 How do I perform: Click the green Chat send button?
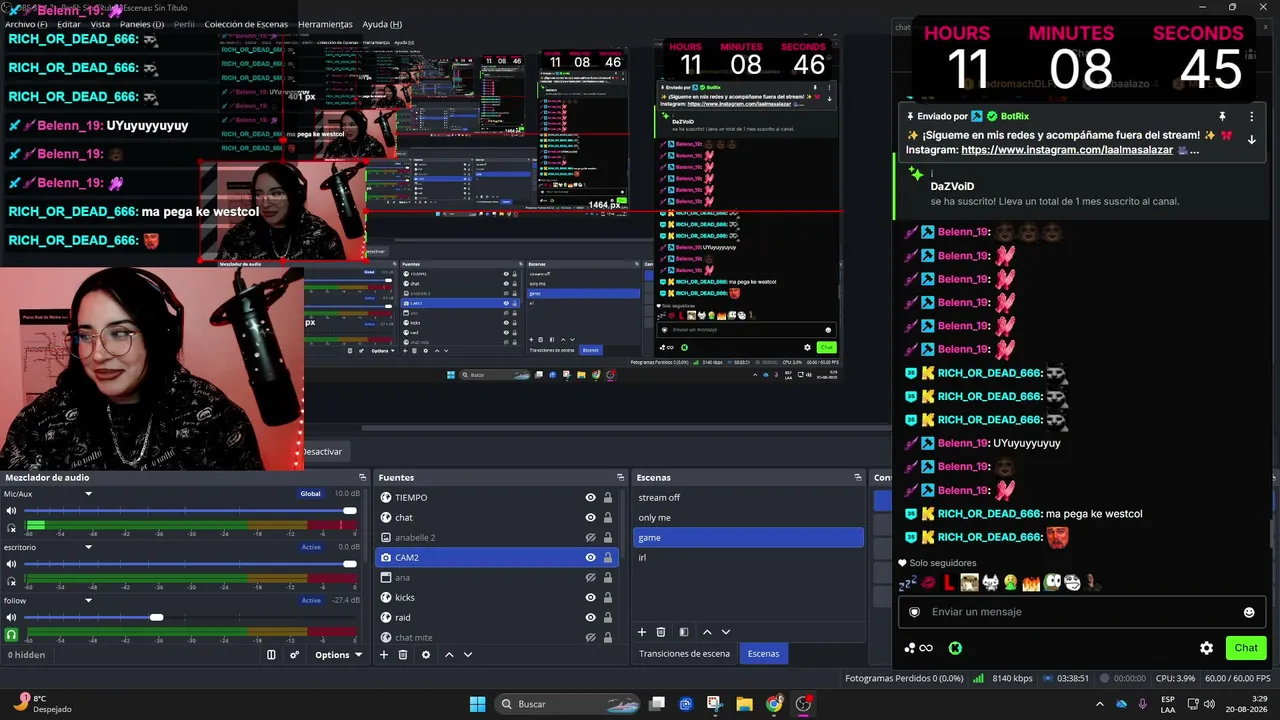point(1246,648)
